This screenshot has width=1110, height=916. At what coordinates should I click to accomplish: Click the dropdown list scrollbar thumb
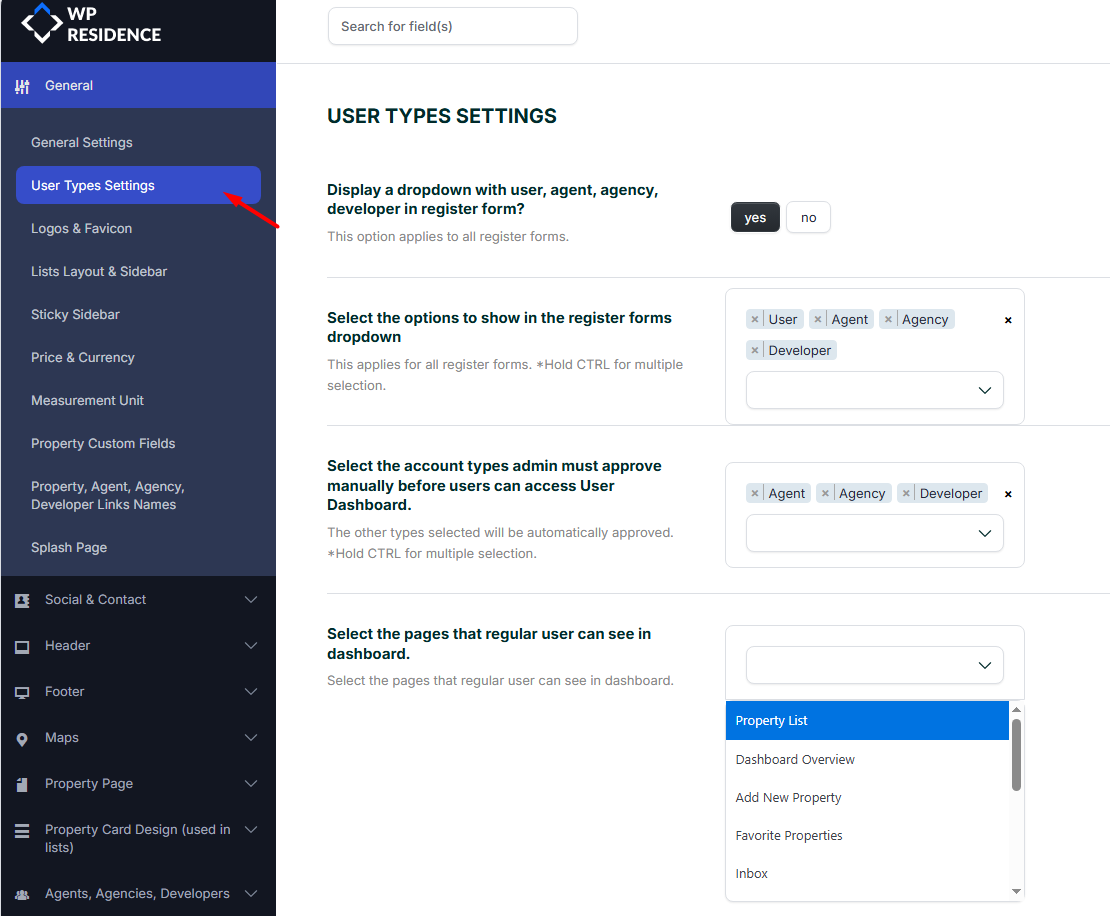1016,755
